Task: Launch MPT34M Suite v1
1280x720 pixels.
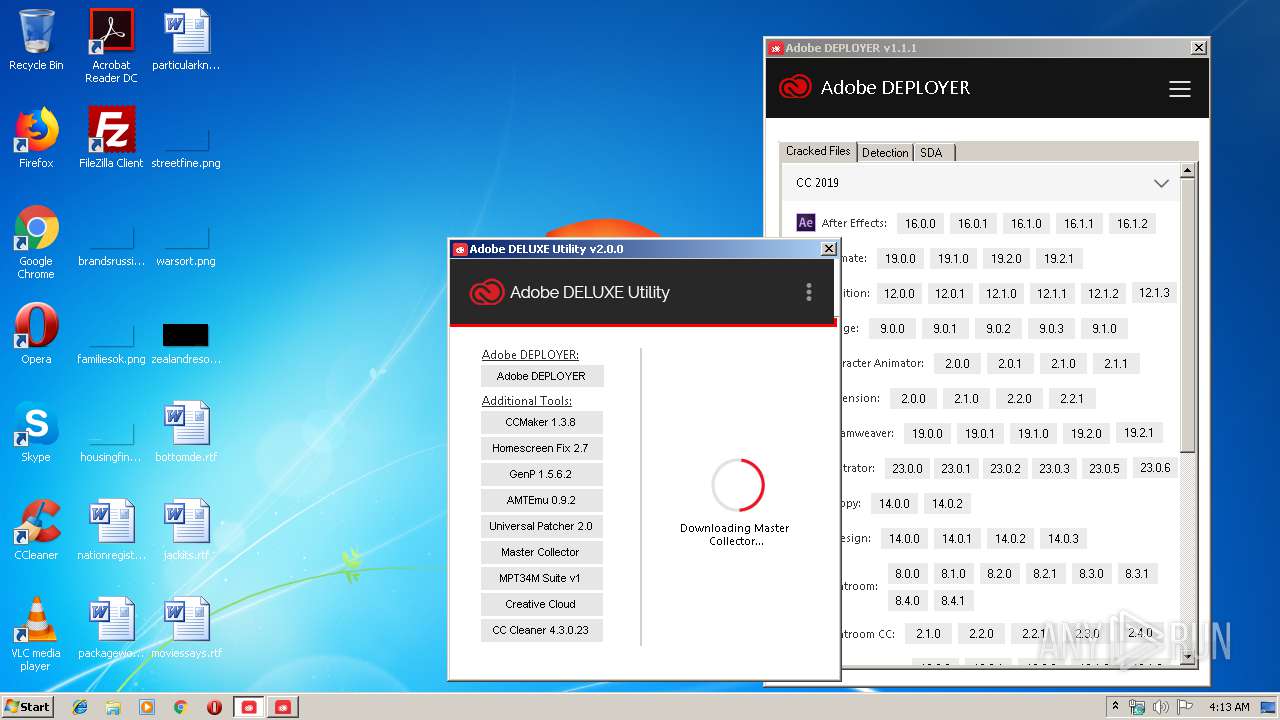Action: (x=541, y=578)
